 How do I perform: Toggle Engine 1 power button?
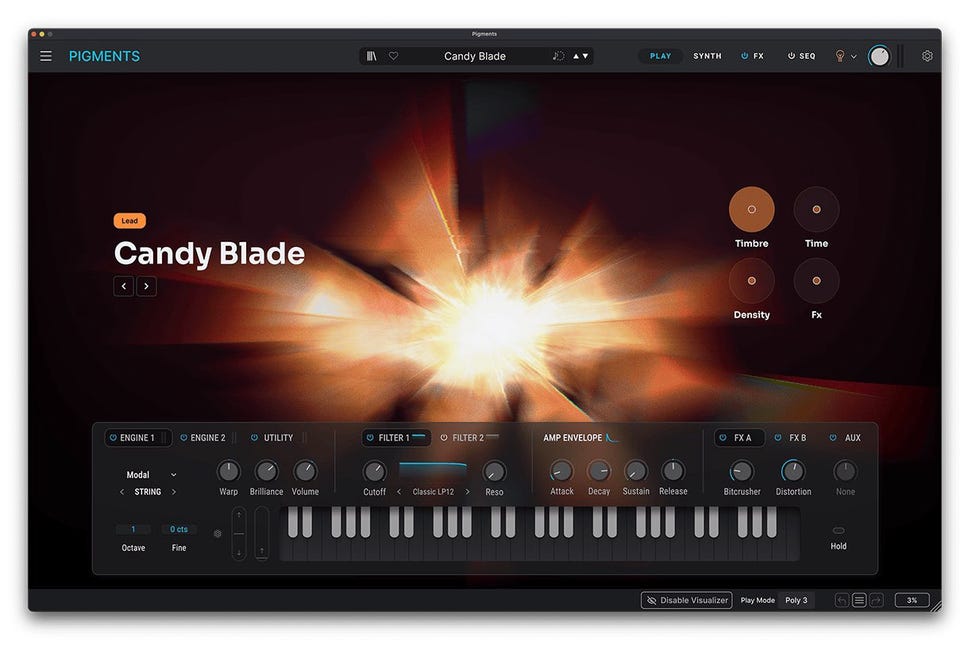coord(113,438)
